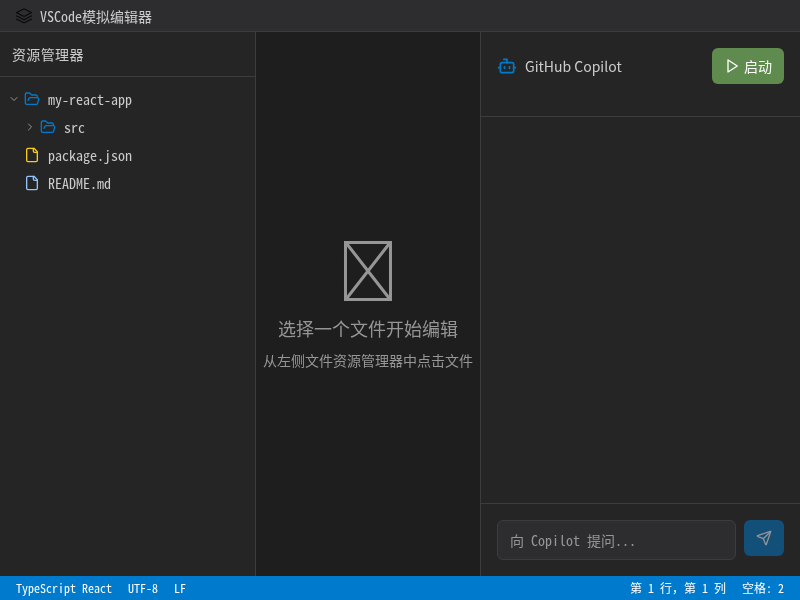Click the 选择一个文件开始编辑 message
The height and width of the screenshot is (600, 800).
[x=368, y=329]
